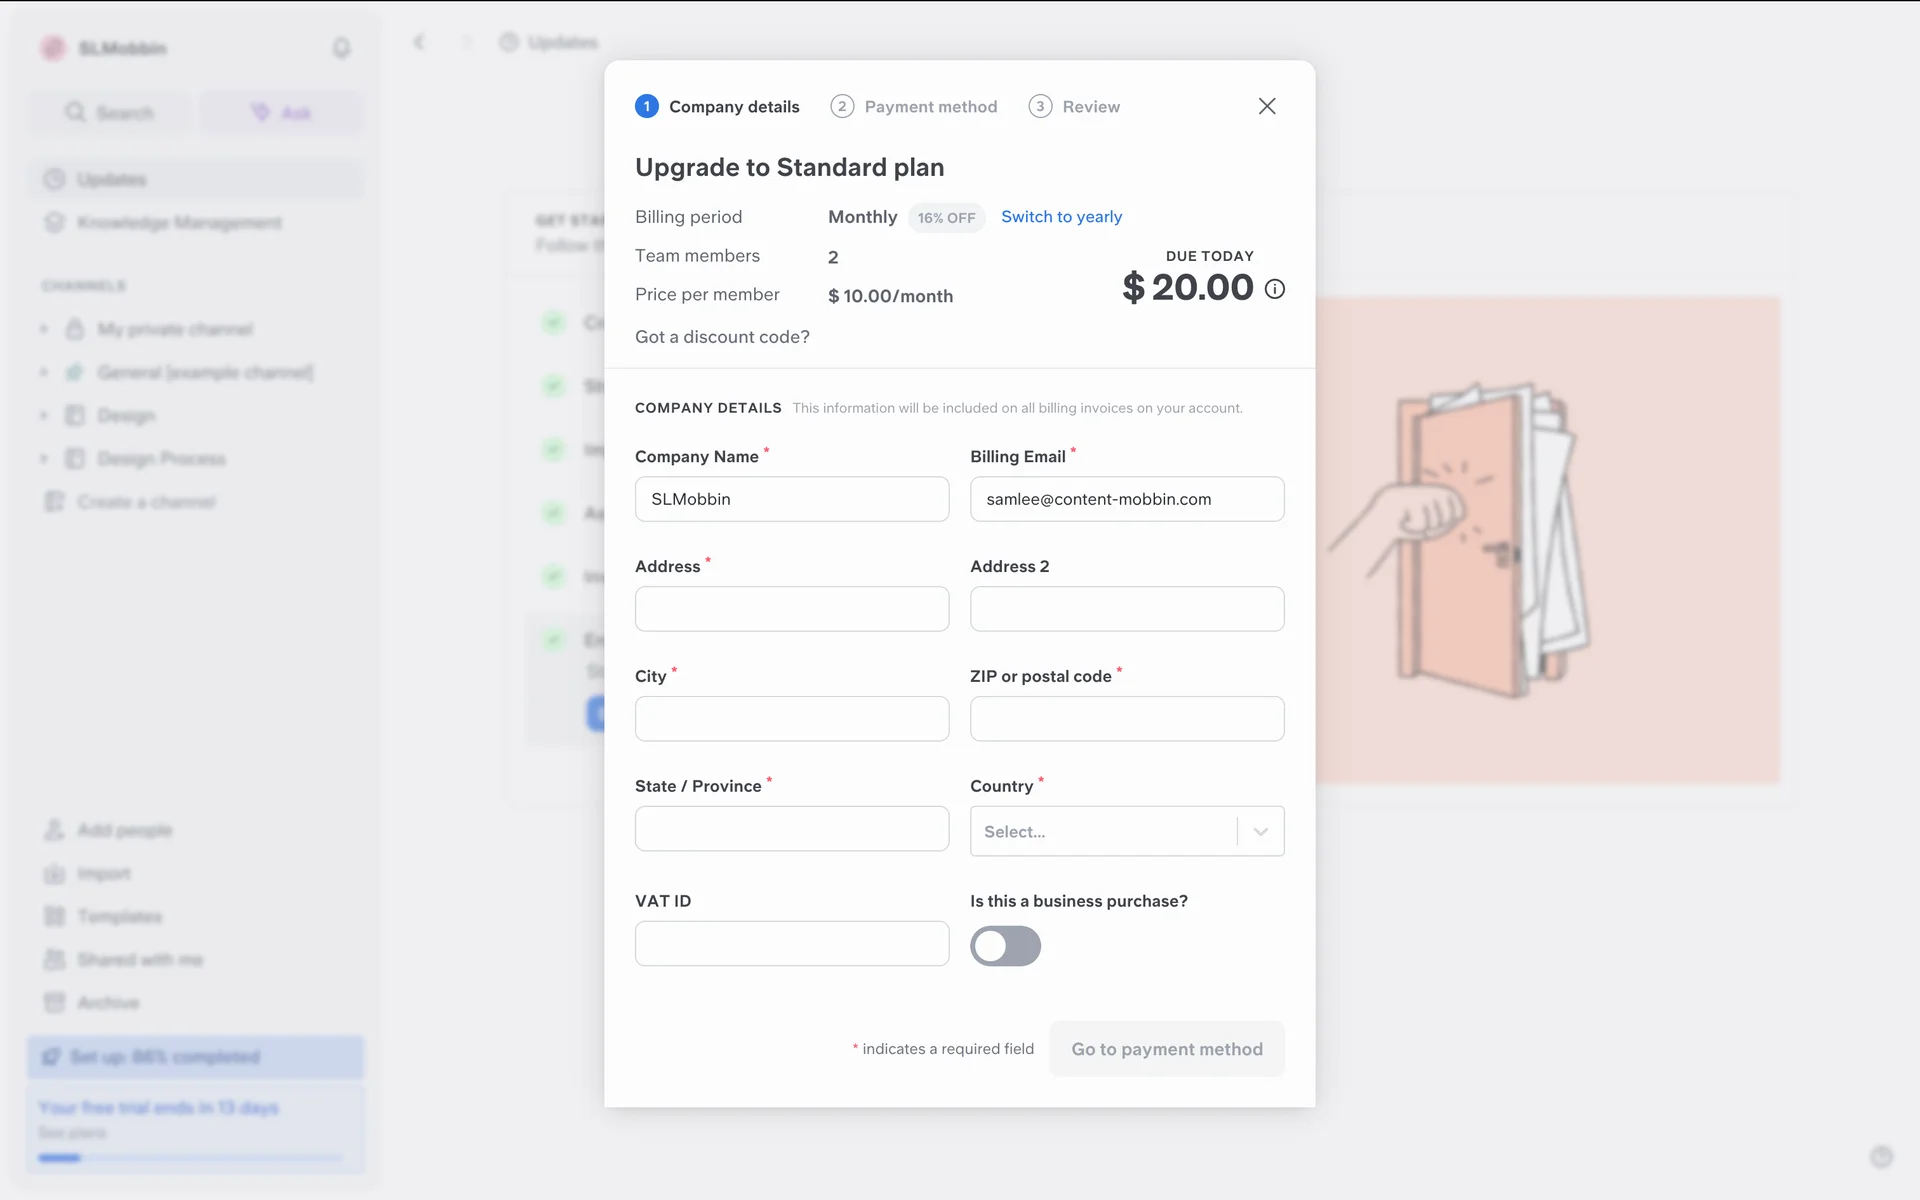Click the Add people icon in the sidebar
The width and height of the screenshot is (1920, 1200).
tap(54, 830)
